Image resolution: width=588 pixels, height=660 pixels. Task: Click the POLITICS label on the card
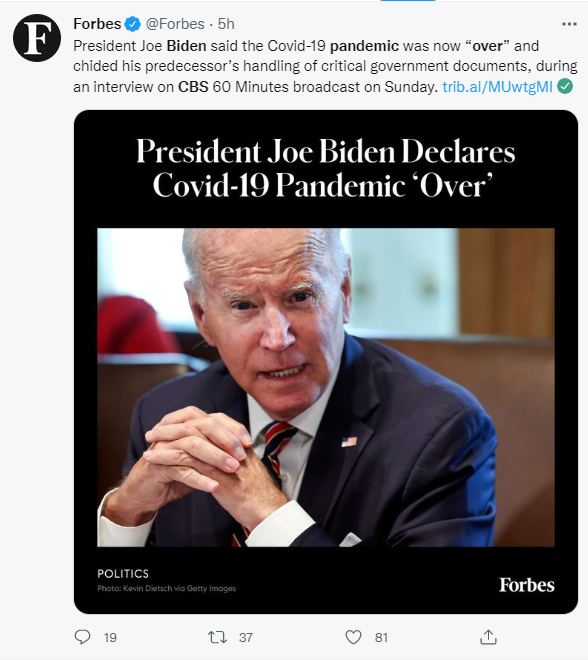pos(123,574)
